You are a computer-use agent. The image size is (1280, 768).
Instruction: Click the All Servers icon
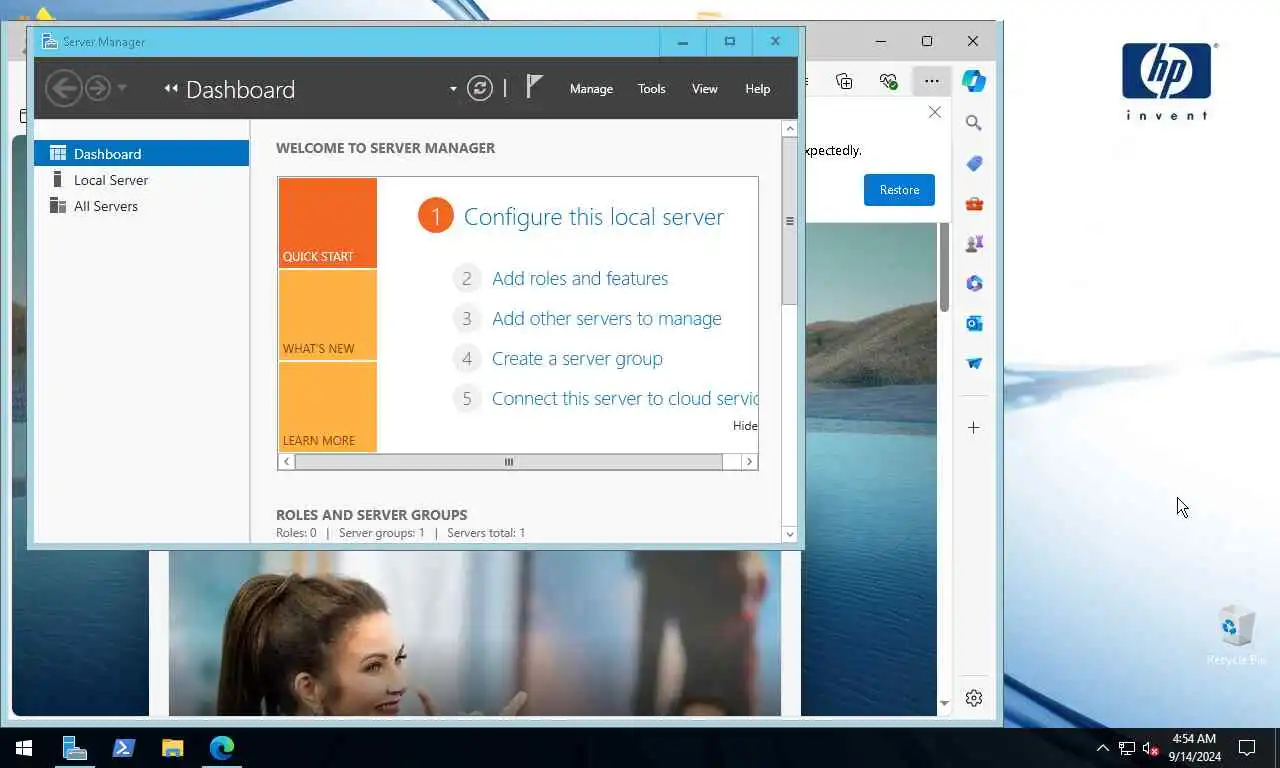58,206
